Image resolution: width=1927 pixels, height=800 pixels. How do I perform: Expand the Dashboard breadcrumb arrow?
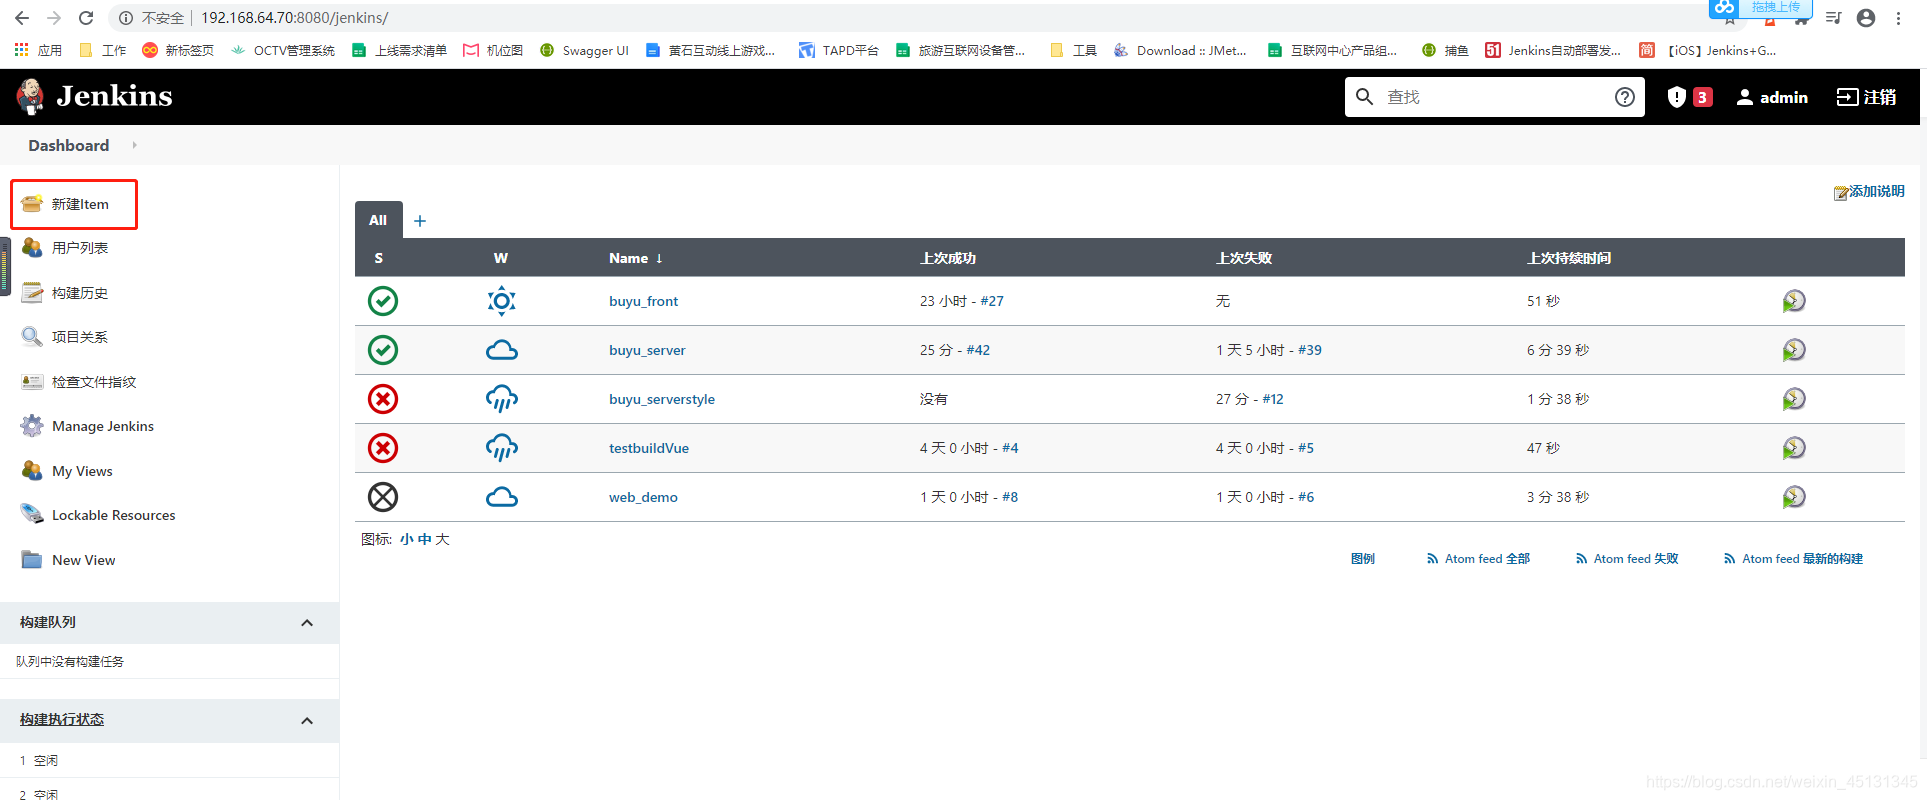[x=134, y=145]
